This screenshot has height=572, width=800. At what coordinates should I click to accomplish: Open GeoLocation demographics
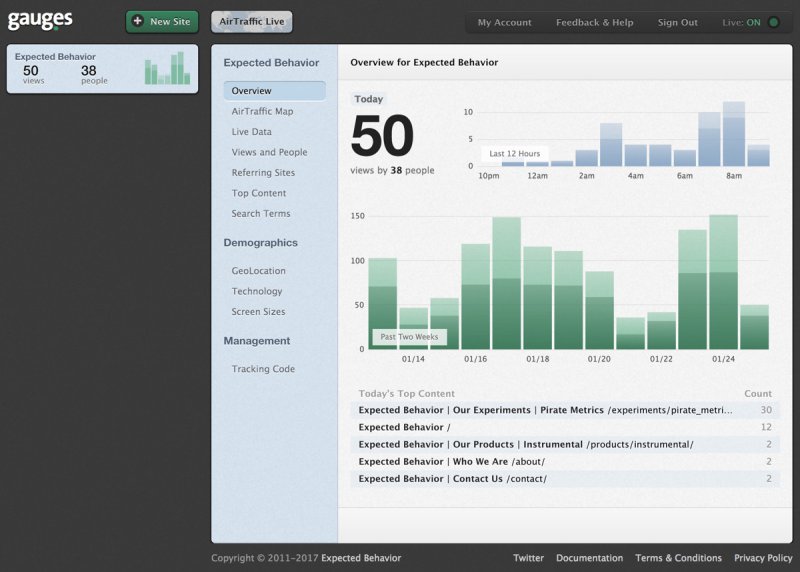tap(258, 271)
